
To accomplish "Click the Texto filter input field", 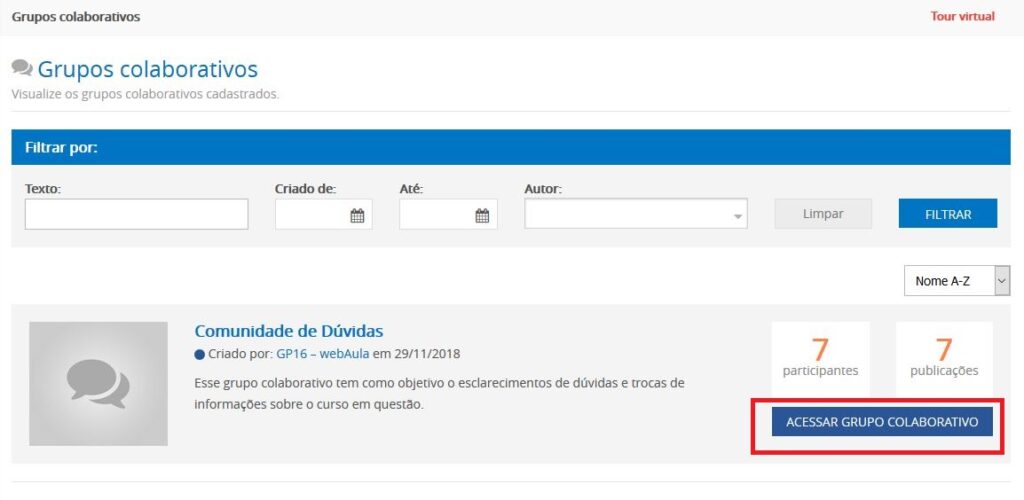I will coord(136,214).
